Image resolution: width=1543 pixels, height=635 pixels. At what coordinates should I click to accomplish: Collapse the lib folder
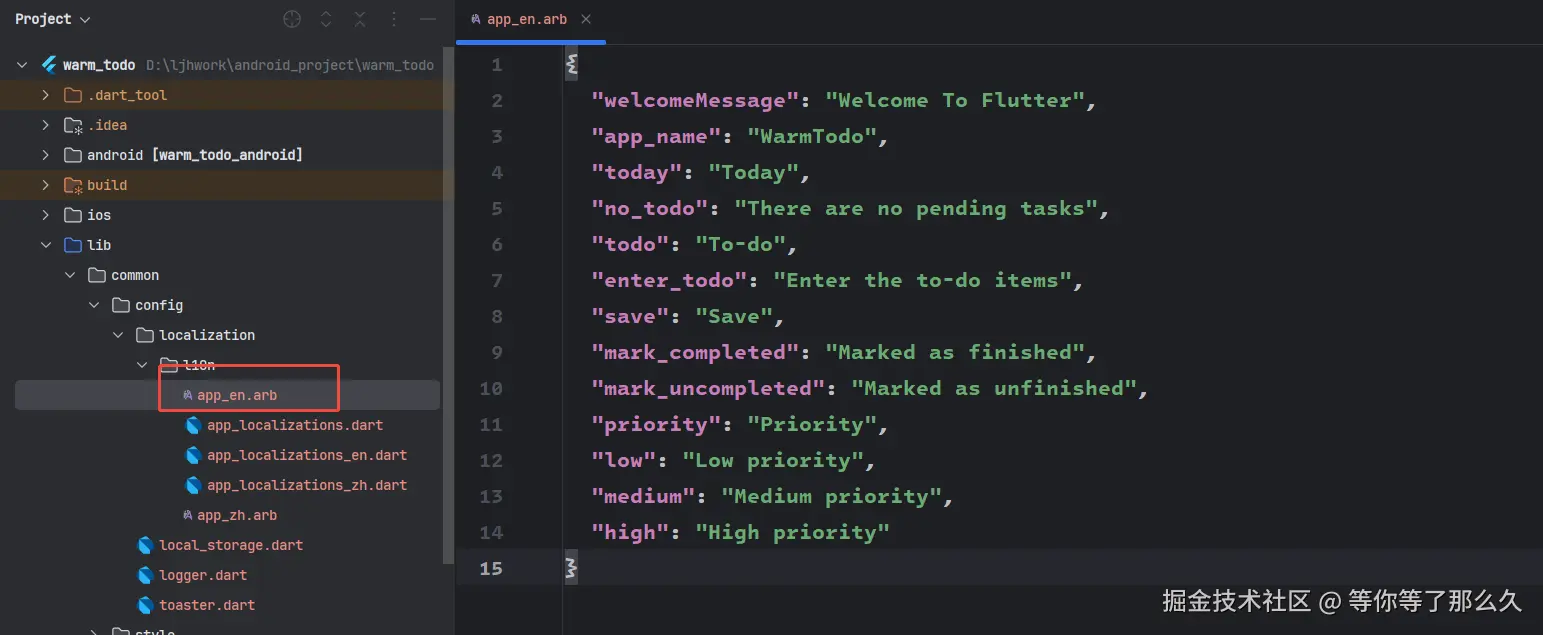point(45,245)
